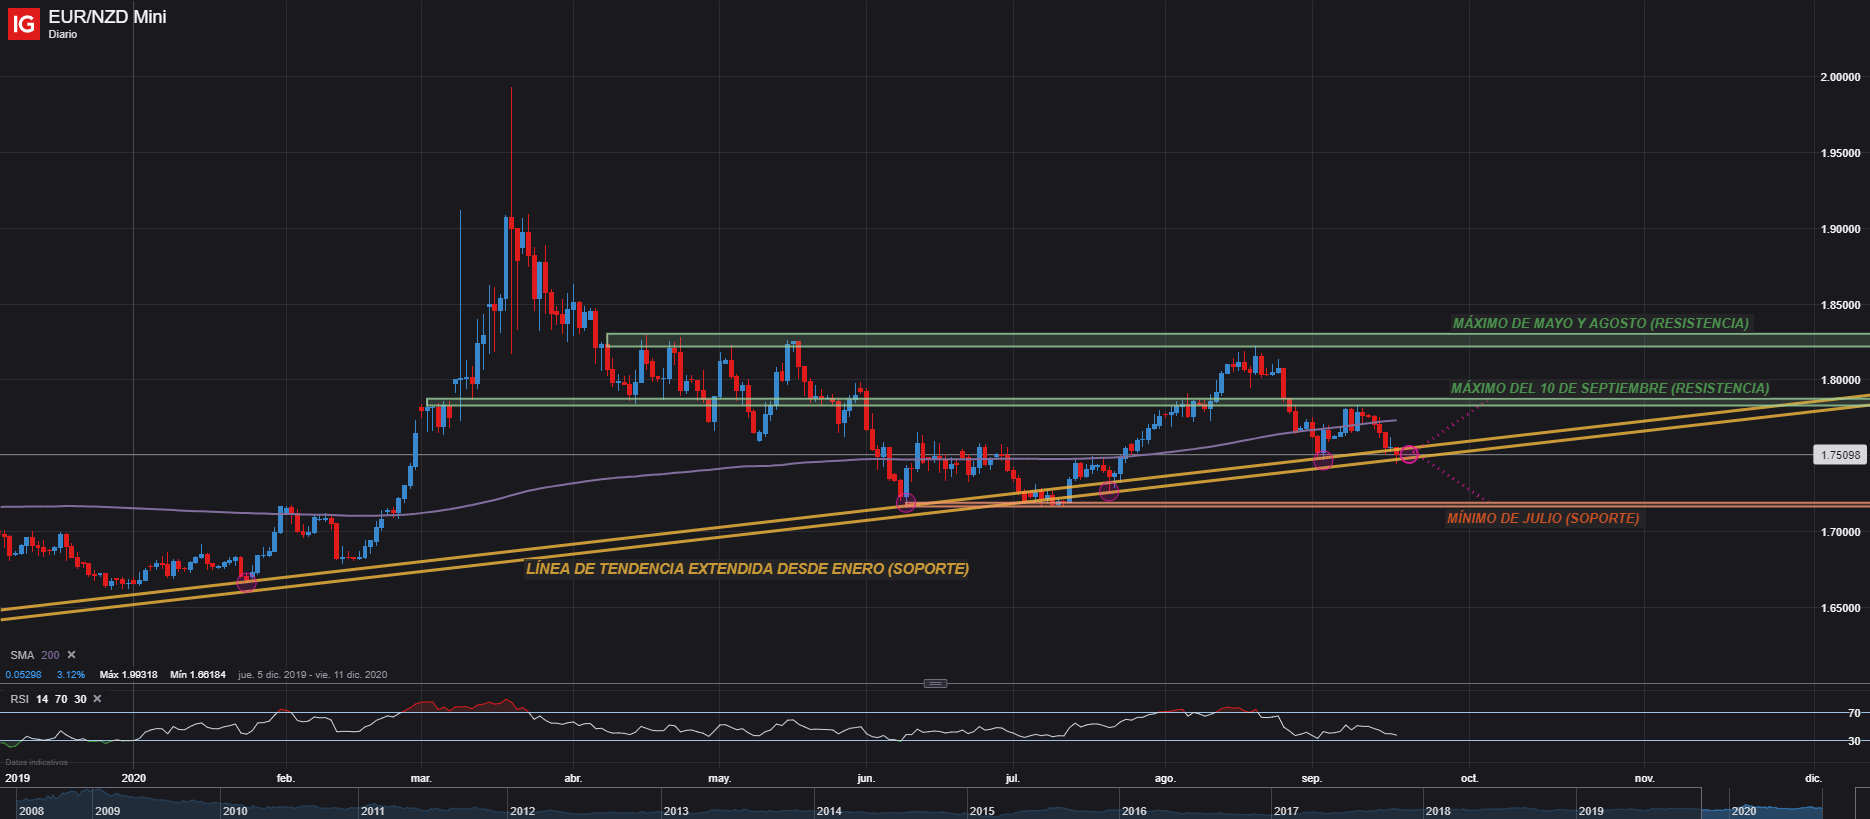Click the sep. label on time axis

click(x=1312, y=778)
